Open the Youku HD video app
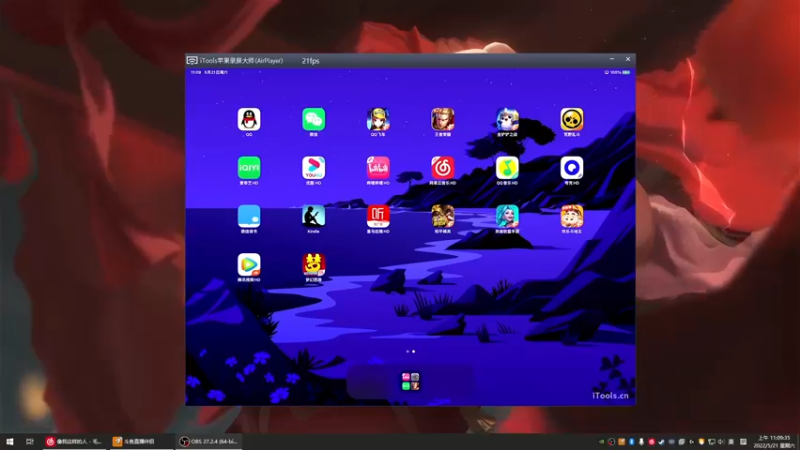This screenshot has width=800, height=450. click(x=313, y=168)
